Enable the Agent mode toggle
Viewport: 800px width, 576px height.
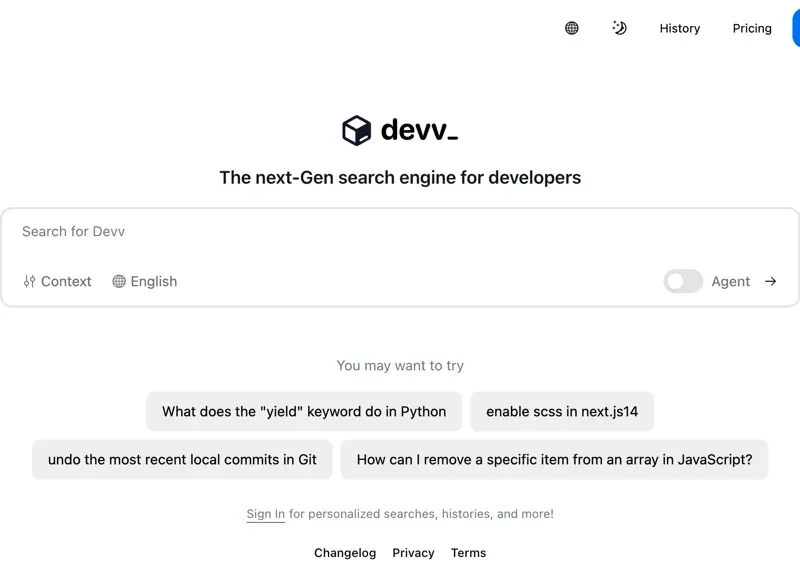click(x=683, y=282)
